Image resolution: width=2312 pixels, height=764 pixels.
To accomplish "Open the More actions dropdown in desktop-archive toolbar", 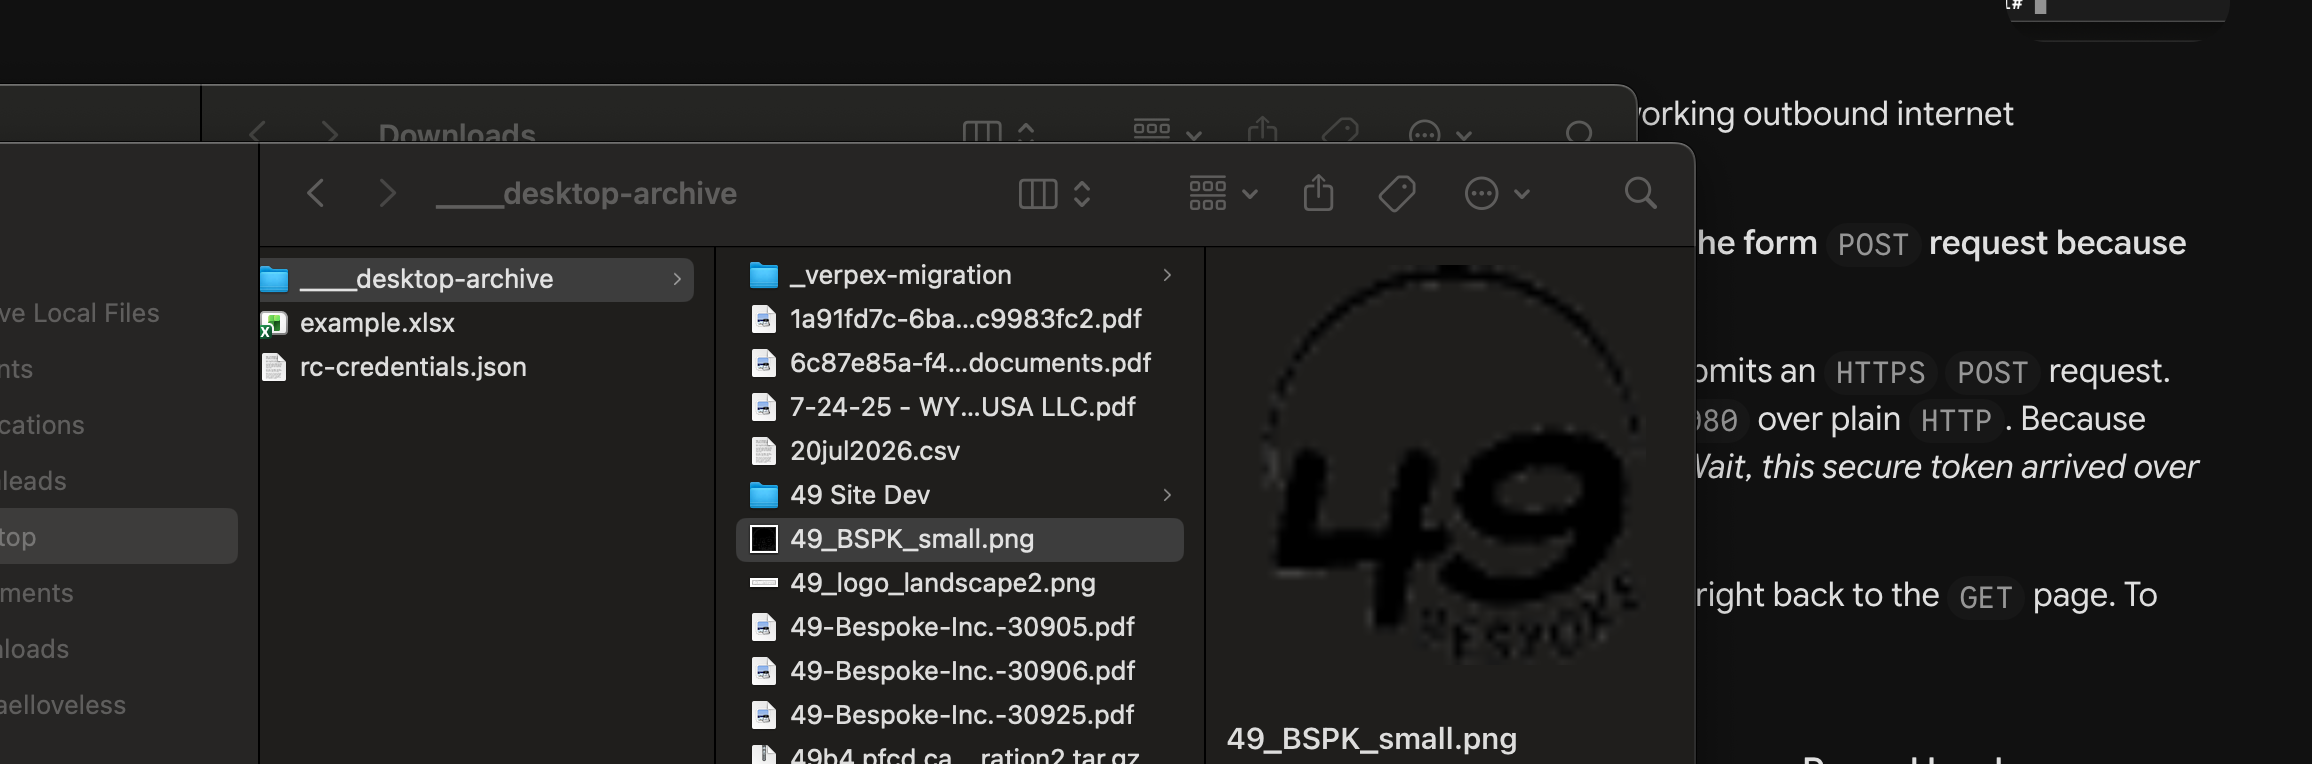I will pos(1497,193).
